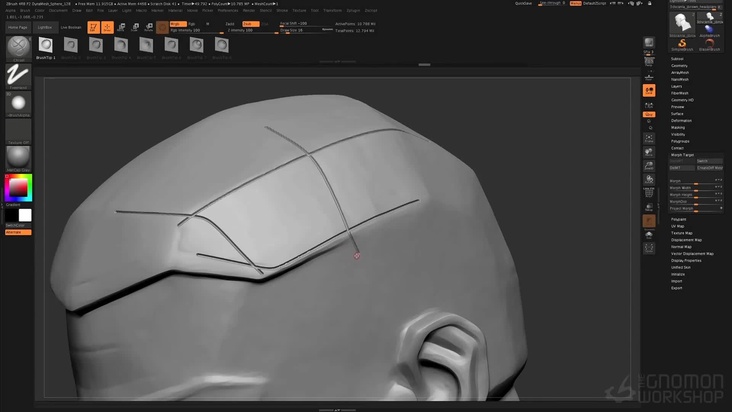This screenshot has width=732, height=412.
Task: Open LightBox browser
Action: pyautogui.click(x=45, y=28)
